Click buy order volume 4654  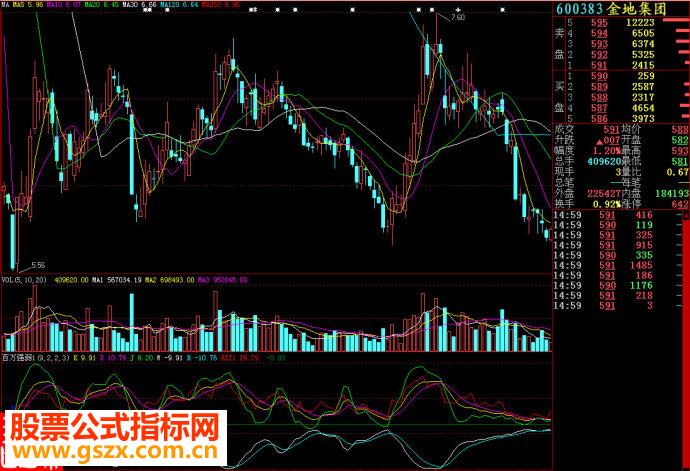(x=643, y=108)
